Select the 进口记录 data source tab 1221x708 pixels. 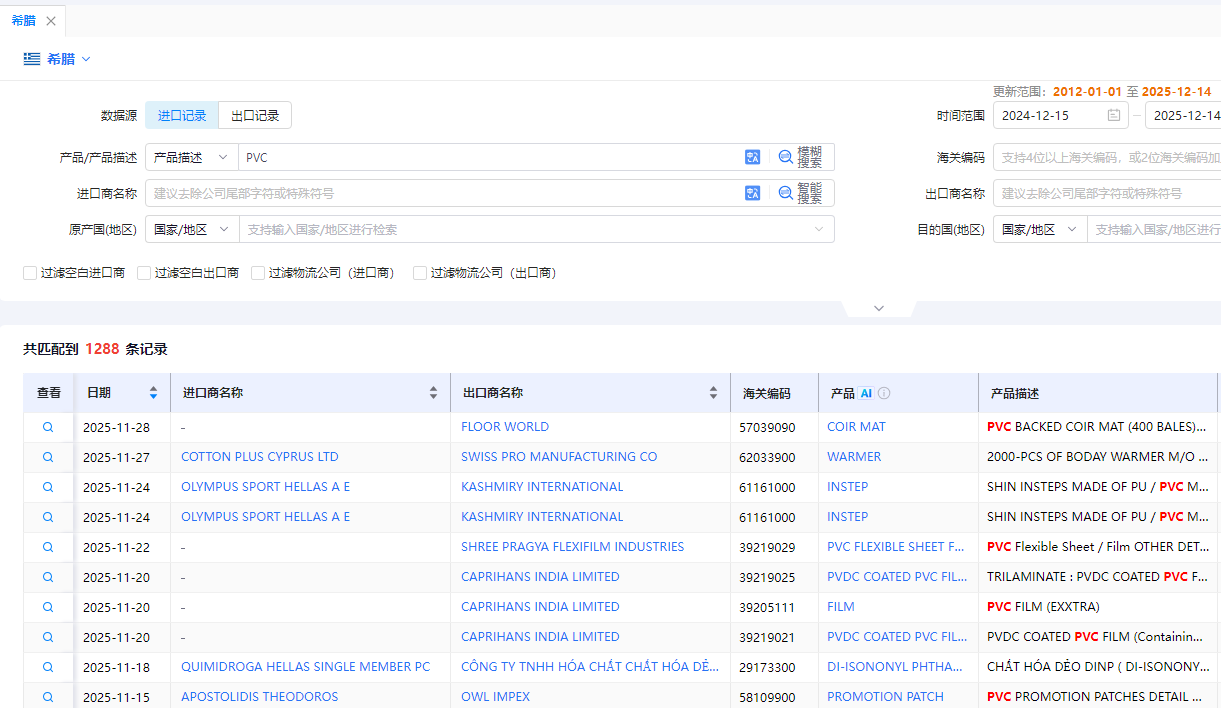(182, 116)
